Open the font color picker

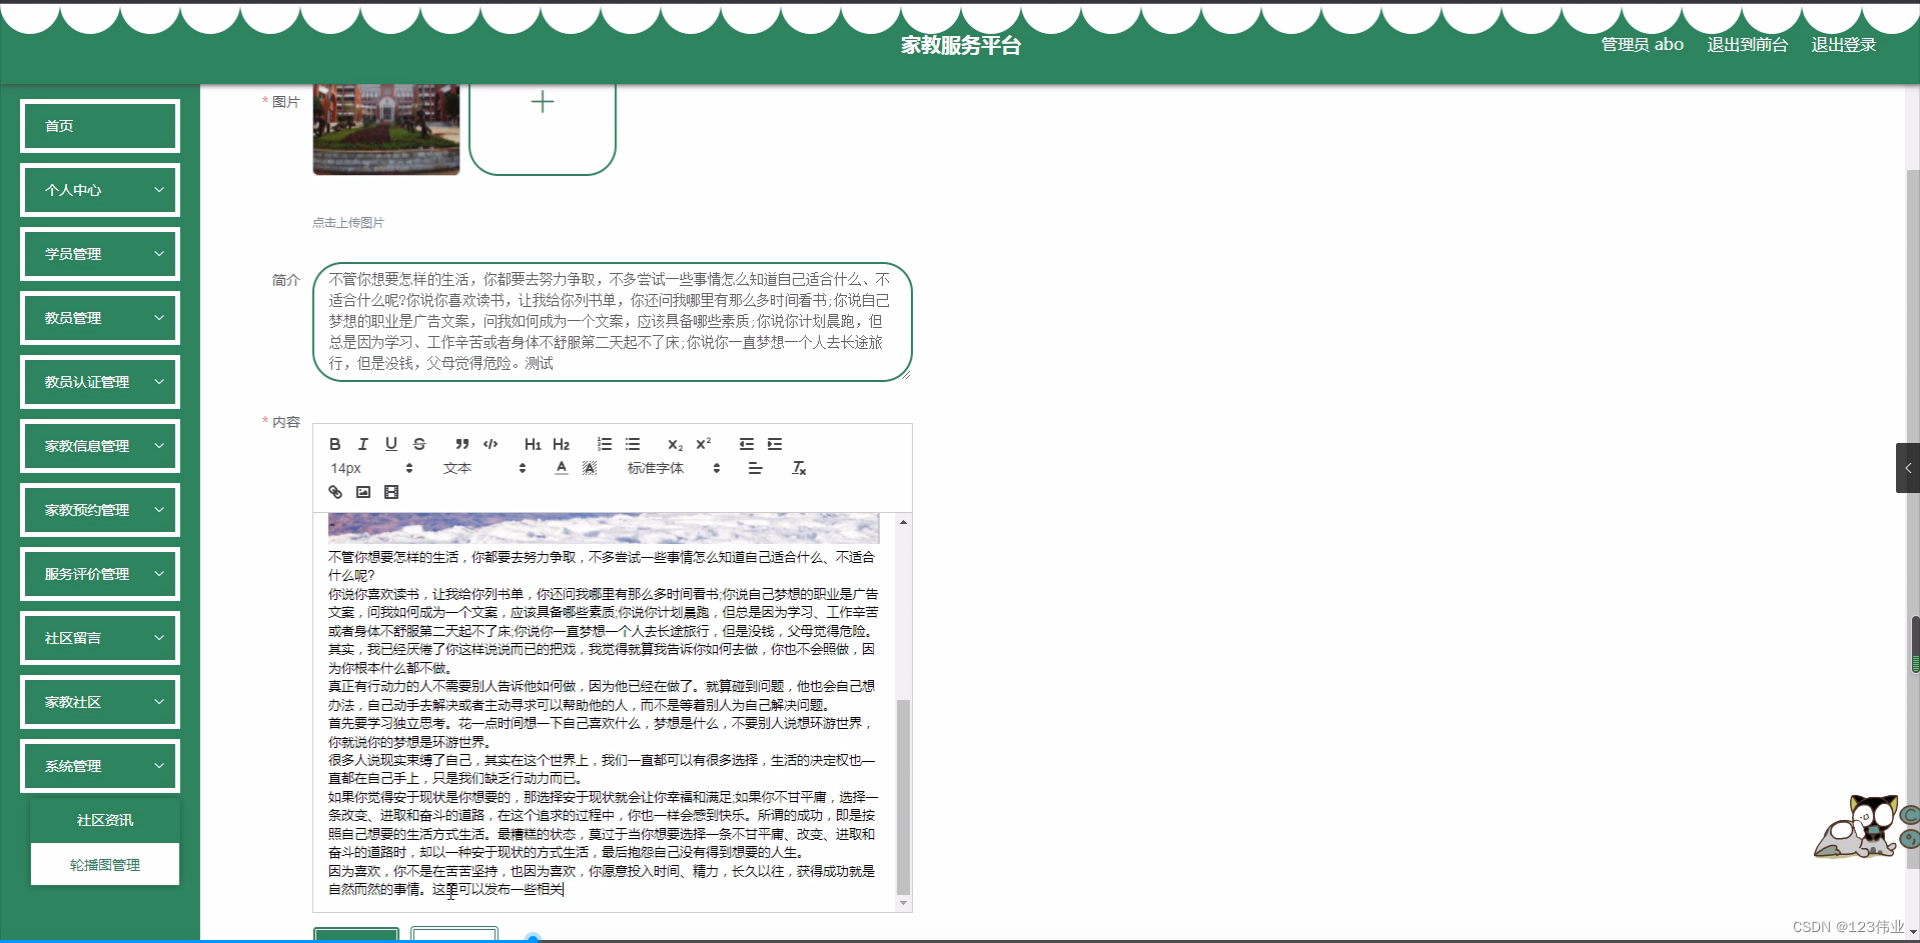click(x=561, y=467)
